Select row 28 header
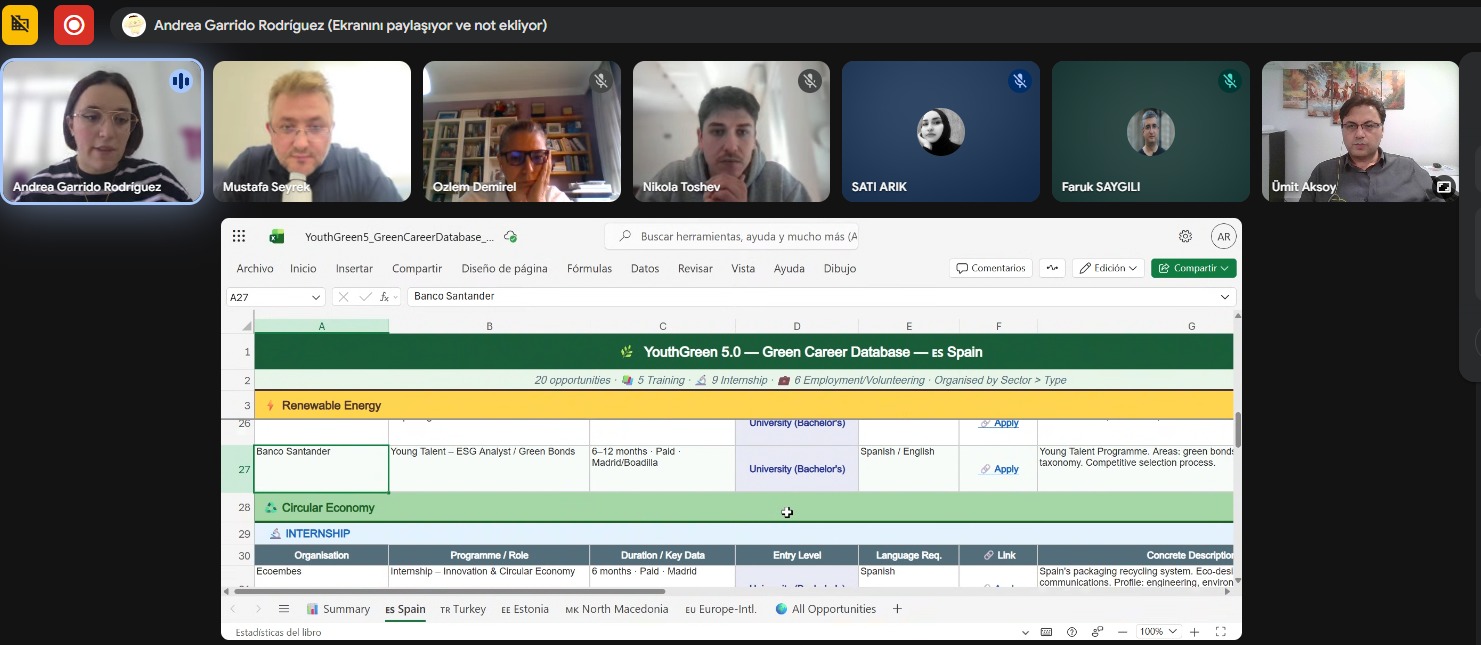Viewport: 1481px width, 645px height. [x=237, y=507]
